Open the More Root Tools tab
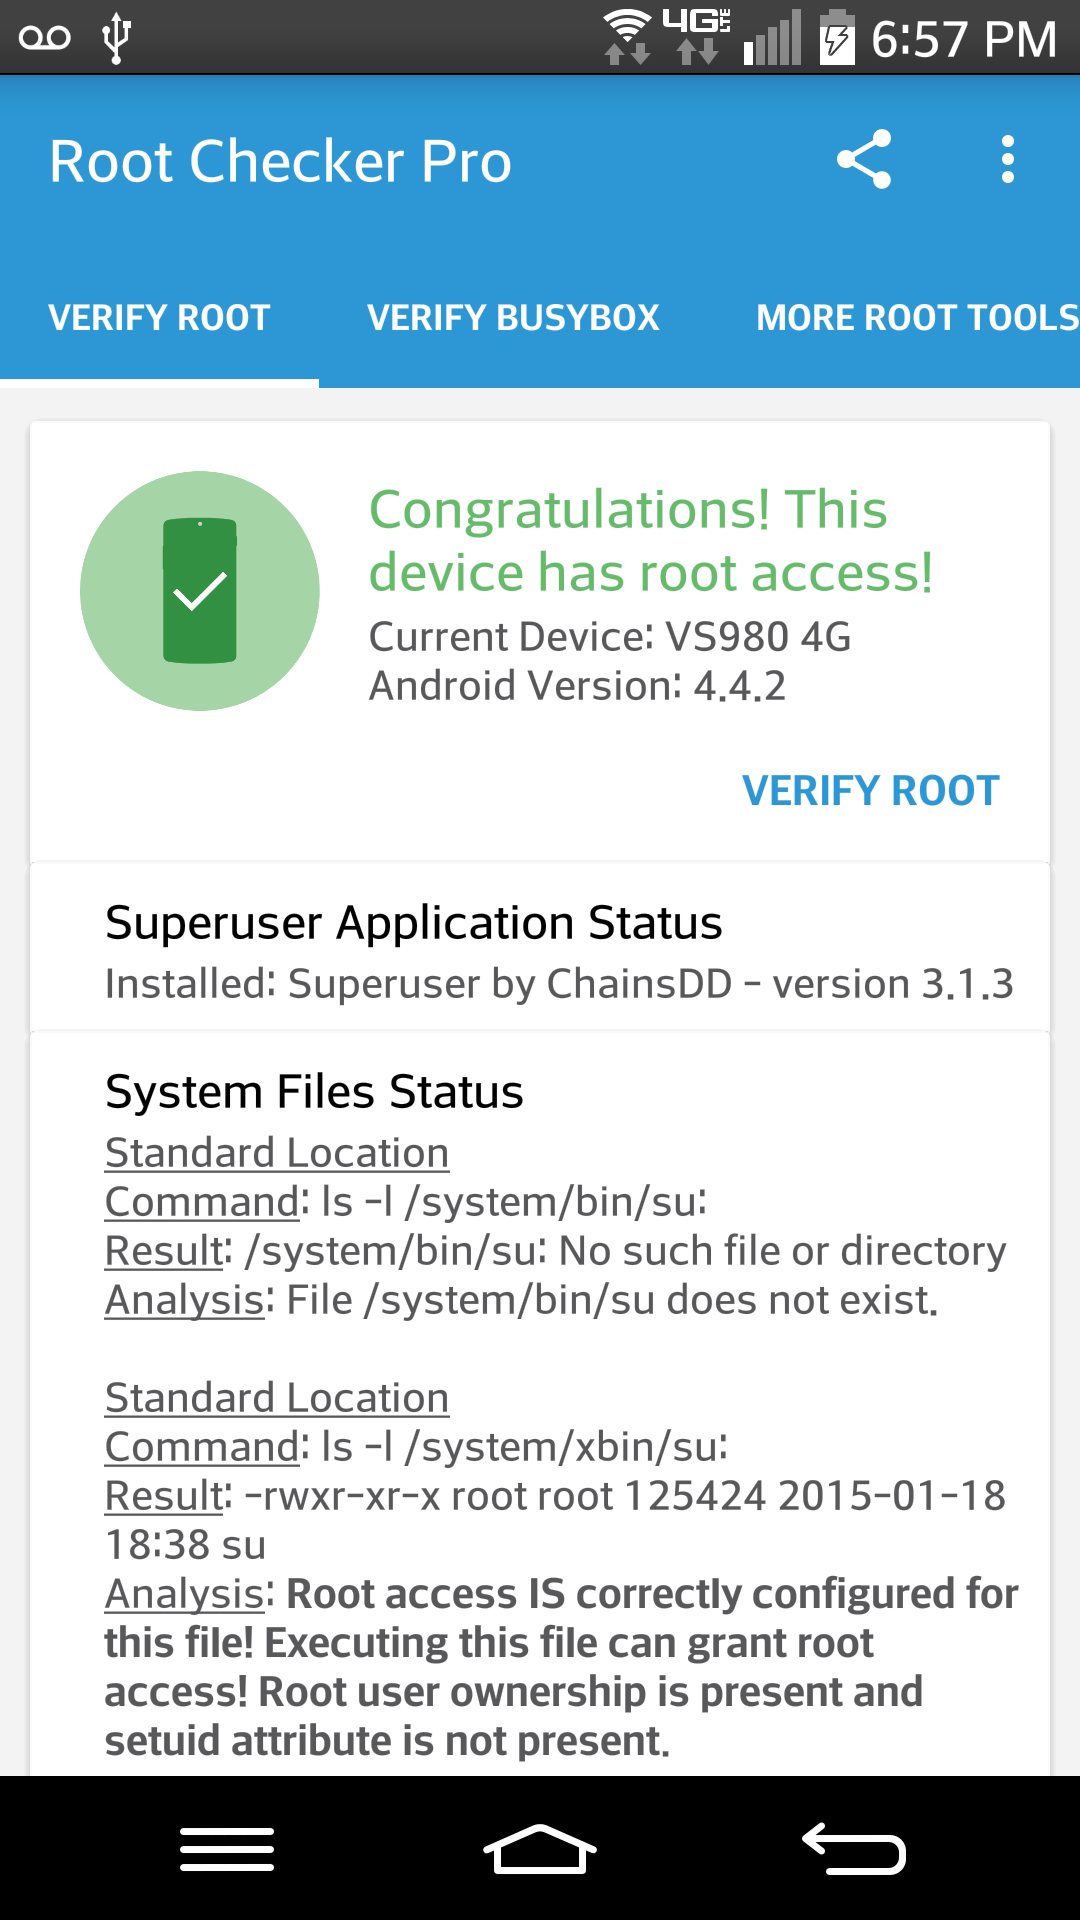The image size is (1080, 1920). coord(917,318)
